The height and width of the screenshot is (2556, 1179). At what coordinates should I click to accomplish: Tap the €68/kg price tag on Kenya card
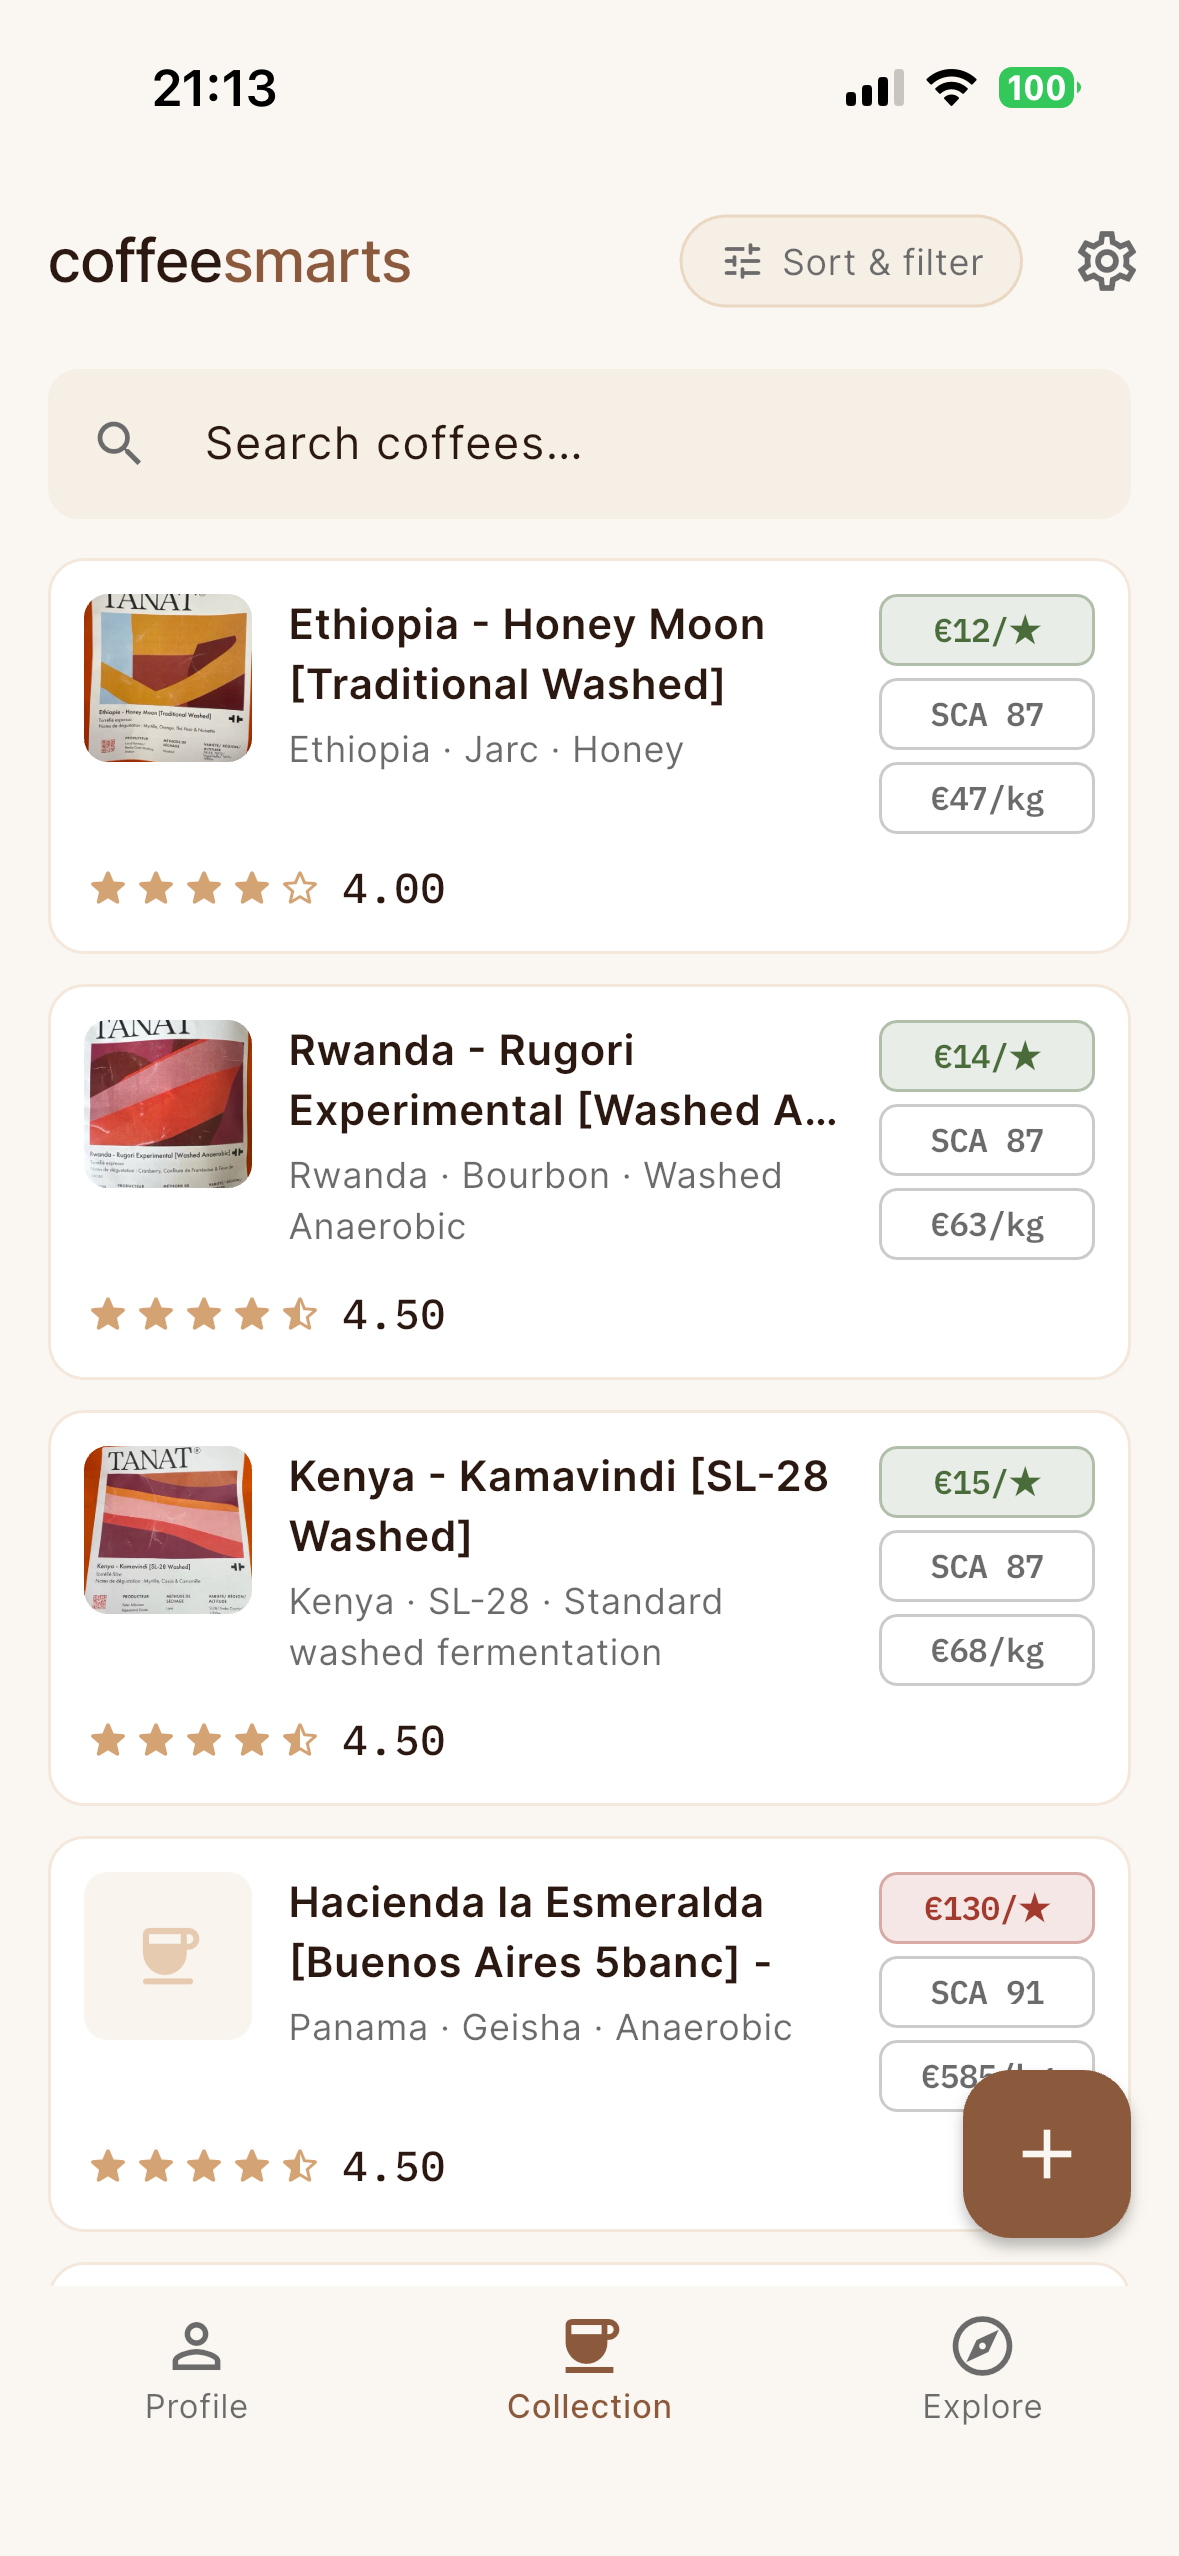[x=987, y=1650]
